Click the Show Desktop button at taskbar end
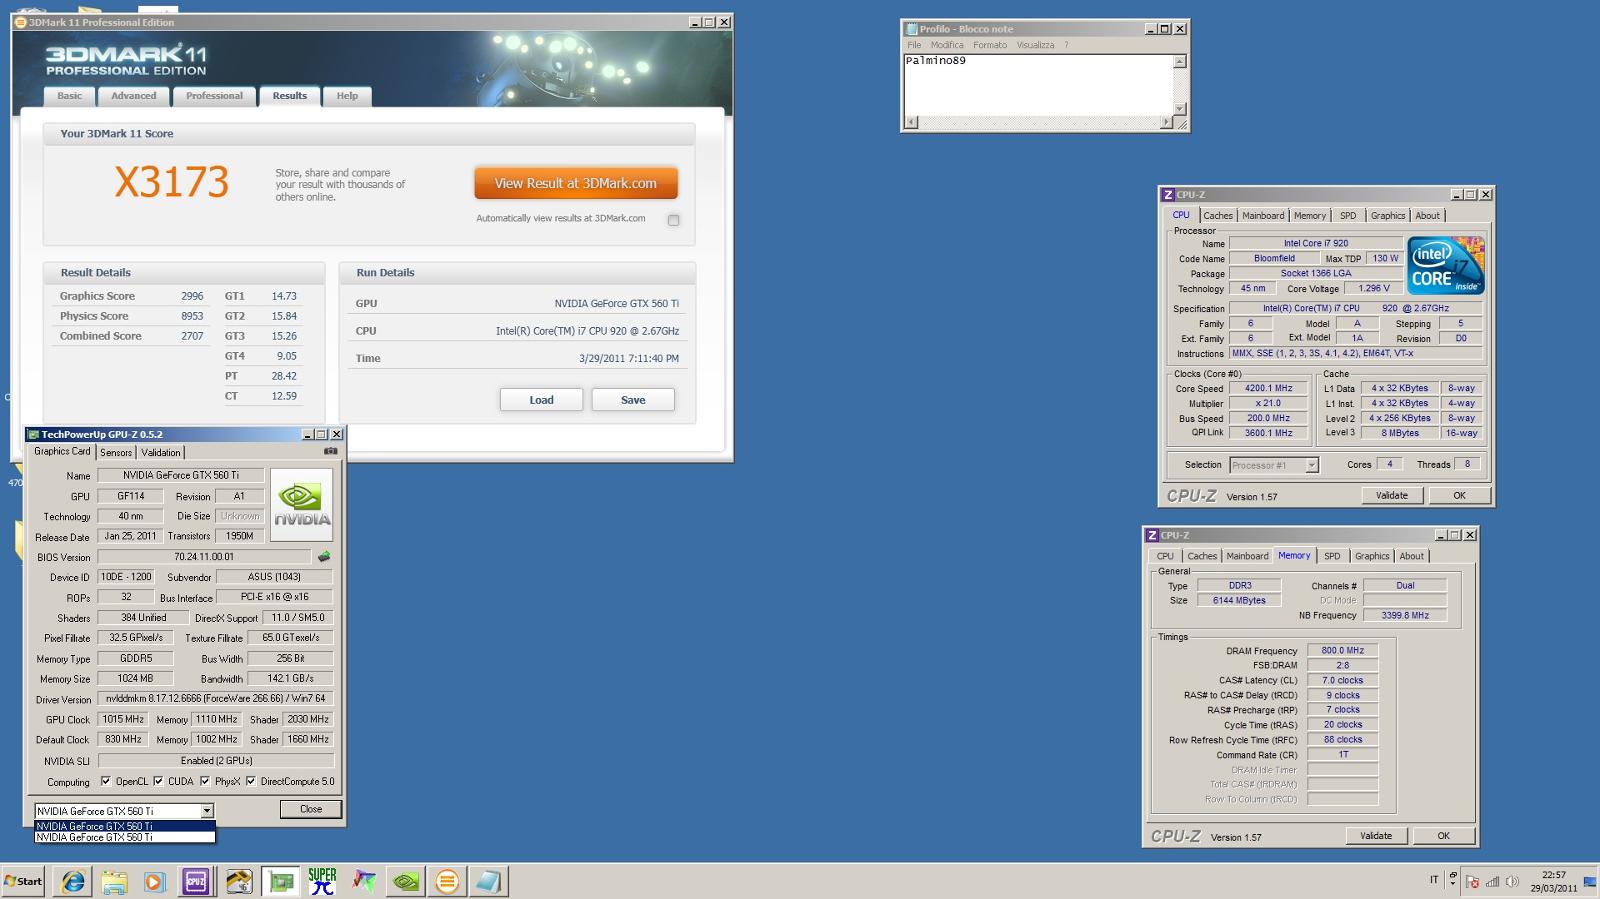This screenshot has height=899, width=1600. tap(1592, 881)
